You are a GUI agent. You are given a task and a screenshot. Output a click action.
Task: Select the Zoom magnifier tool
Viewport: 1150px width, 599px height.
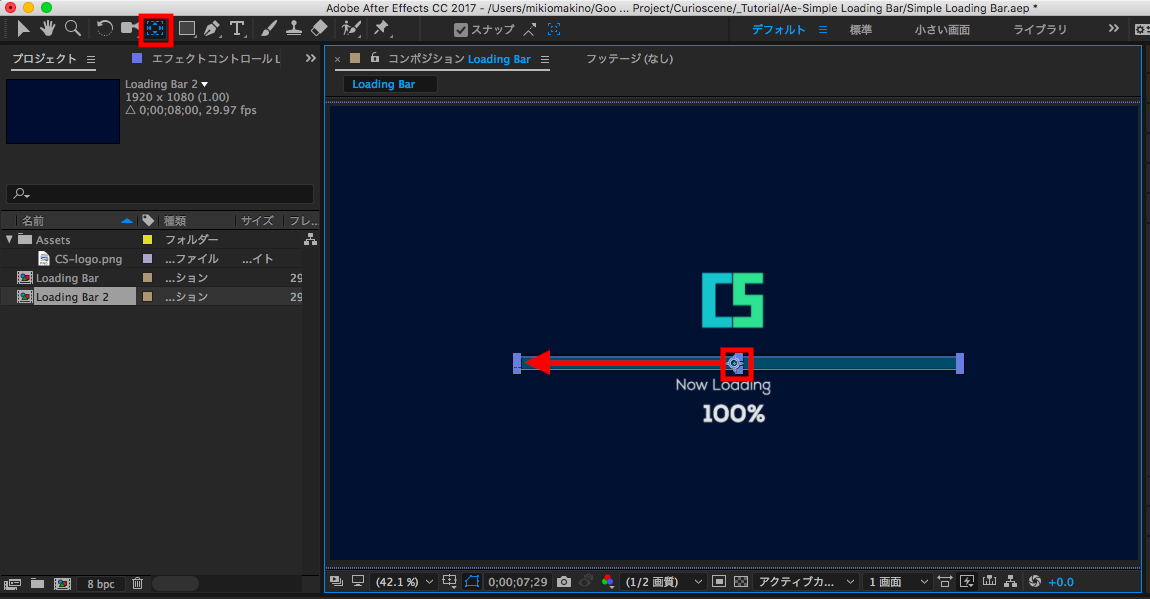coord(72,28)
